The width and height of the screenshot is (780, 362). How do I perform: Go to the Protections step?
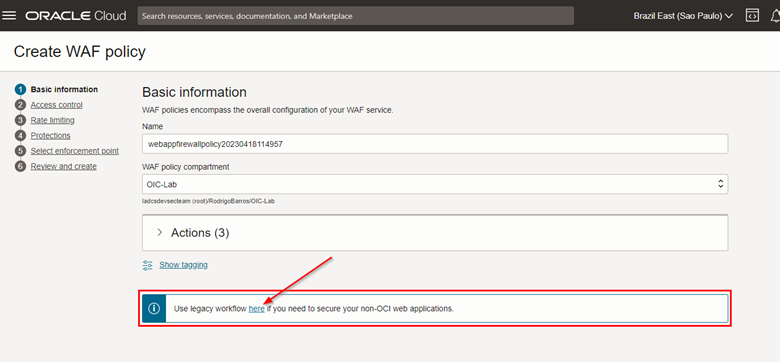[x=50, y=136]
